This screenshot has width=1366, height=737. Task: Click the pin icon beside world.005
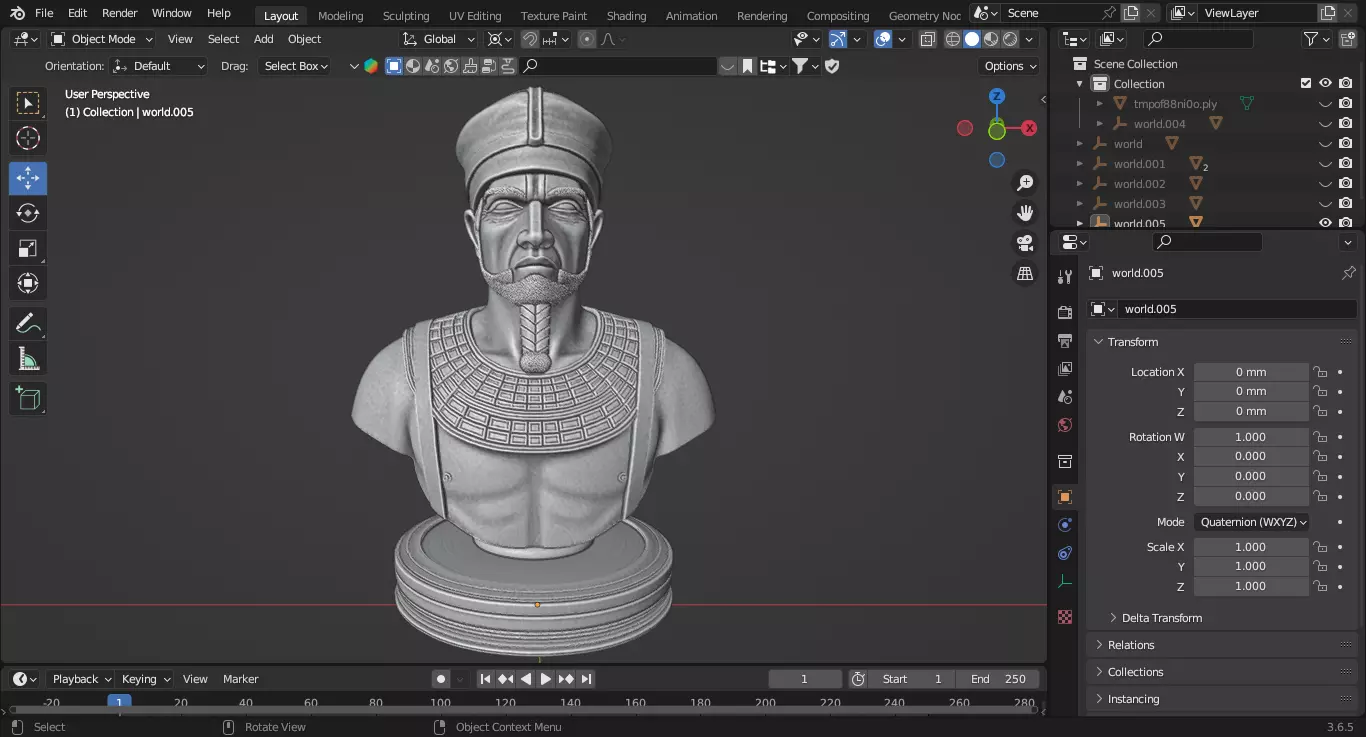click(x=1348, y=273)
